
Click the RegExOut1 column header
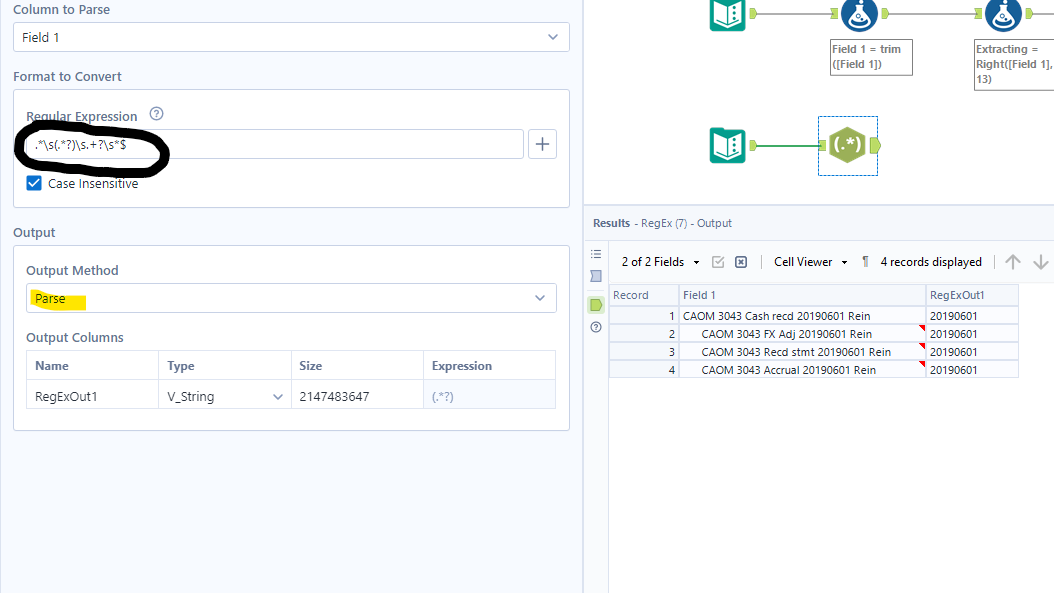click(x=971, y=295)
